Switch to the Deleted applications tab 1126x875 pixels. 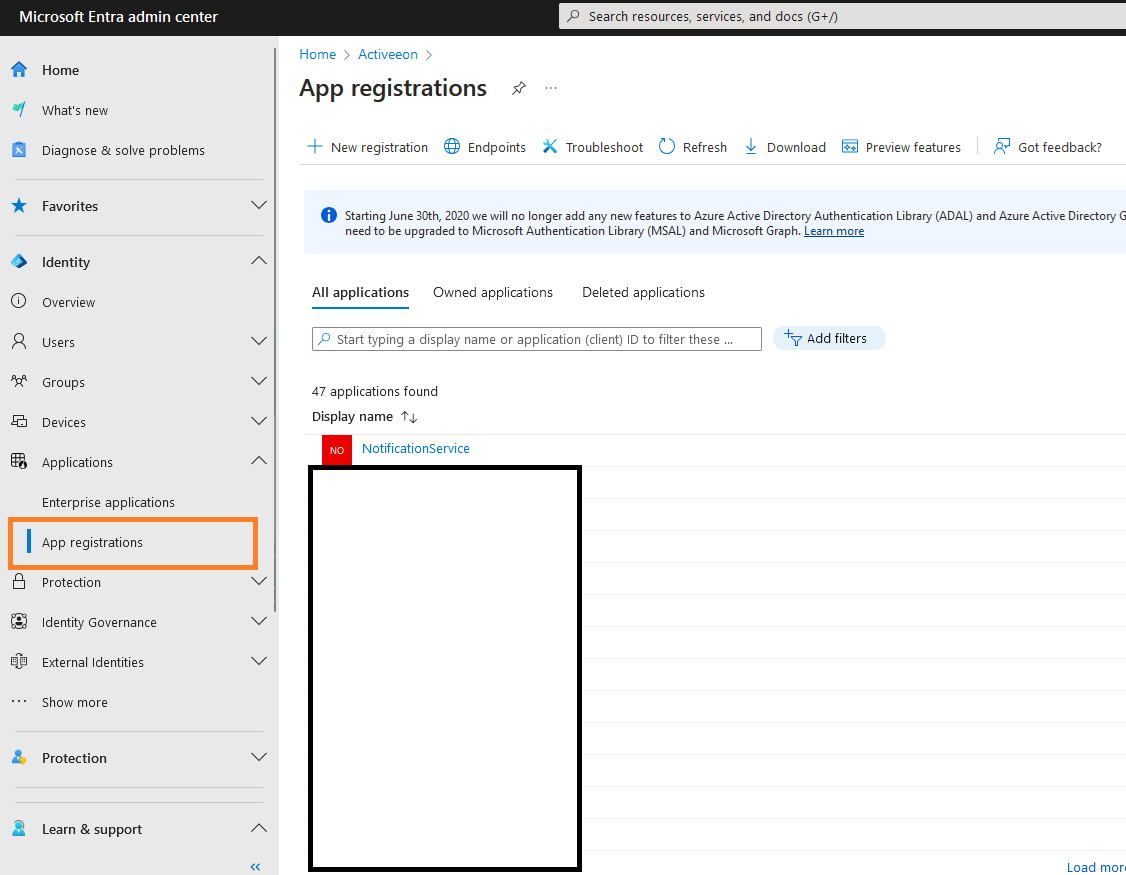tap(643, 292)
